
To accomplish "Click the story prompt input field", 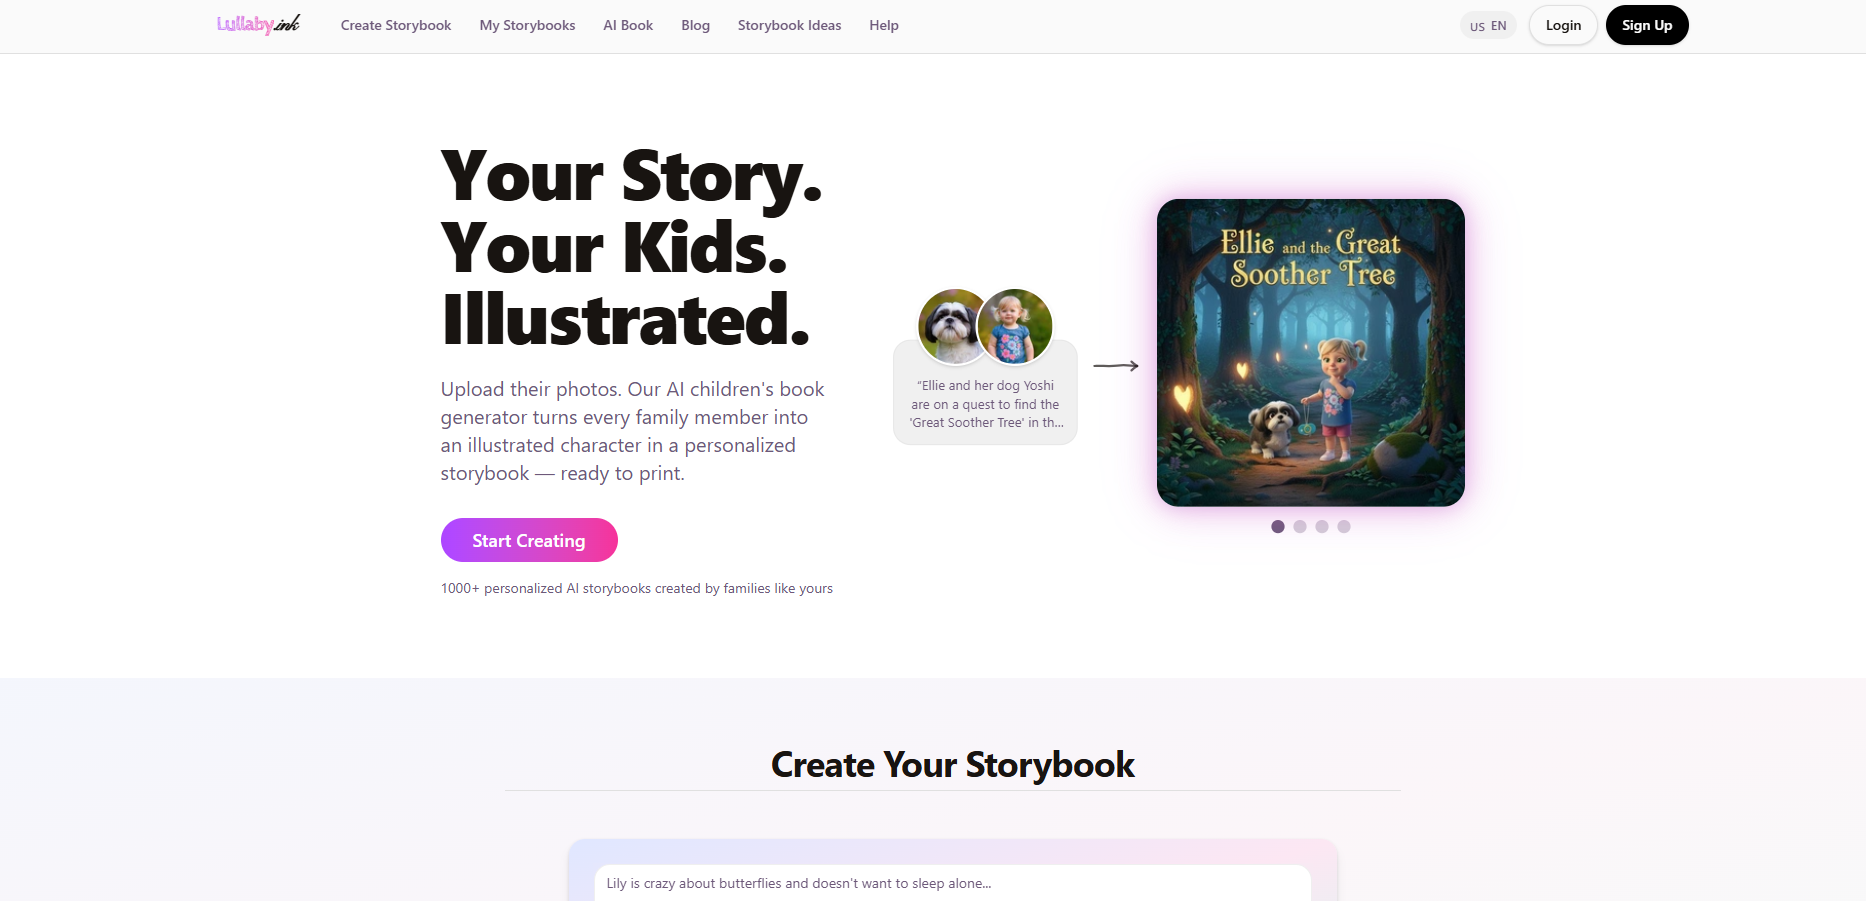I will [953, 883].
